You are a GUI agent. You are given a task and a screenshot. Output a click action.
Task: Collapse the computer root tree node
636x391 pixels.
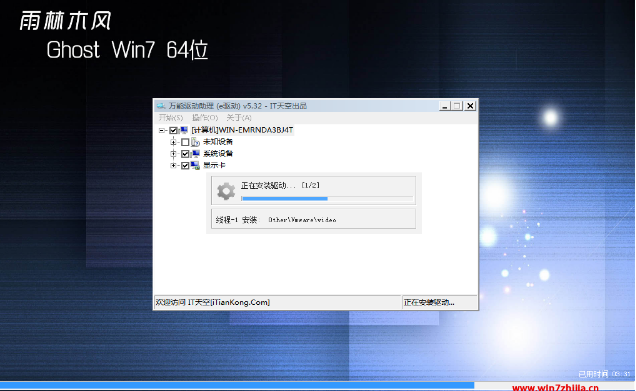[161, 130]
